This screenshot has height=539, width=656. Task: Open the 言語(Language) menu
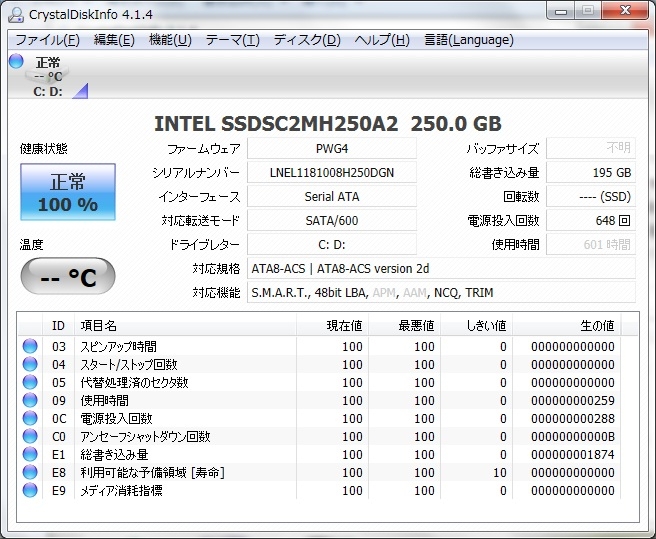(468, 40)
